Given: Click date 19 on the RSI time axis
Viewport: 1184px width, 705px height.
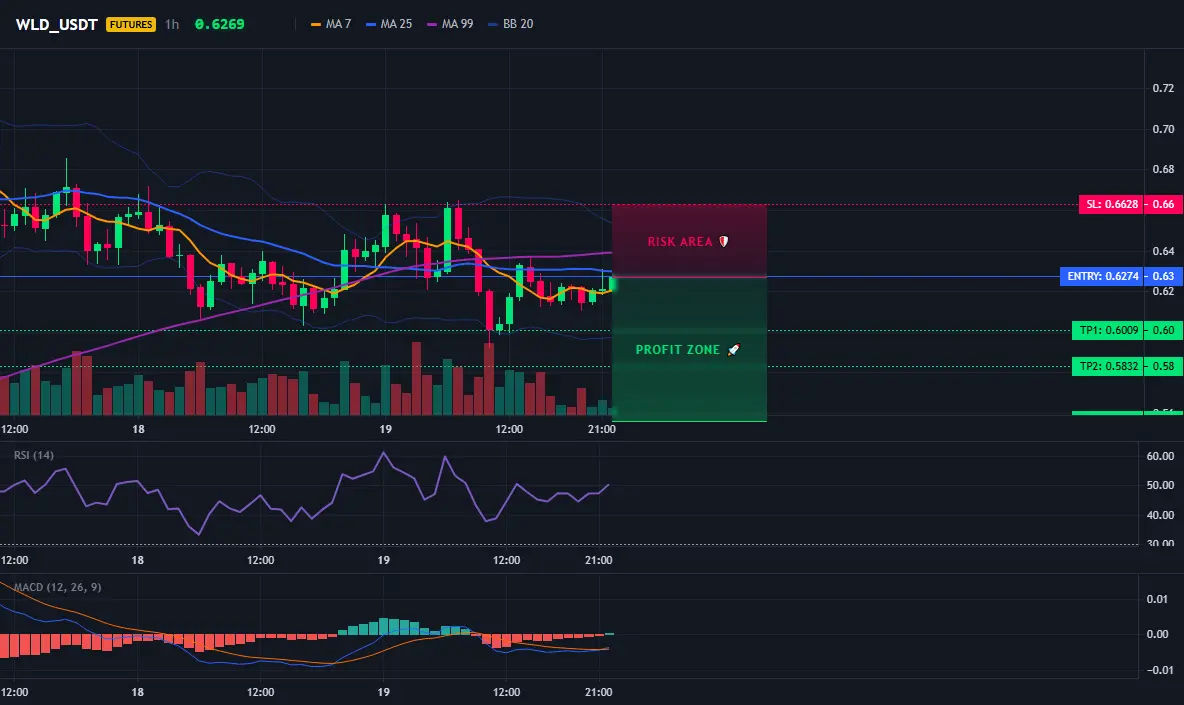Looking at the screenshot, I should (384, 560).
